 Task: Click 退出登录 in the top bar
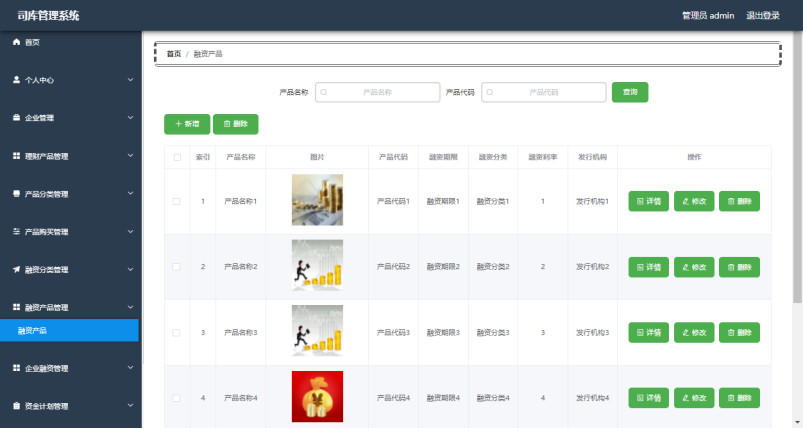pos(763,16)
